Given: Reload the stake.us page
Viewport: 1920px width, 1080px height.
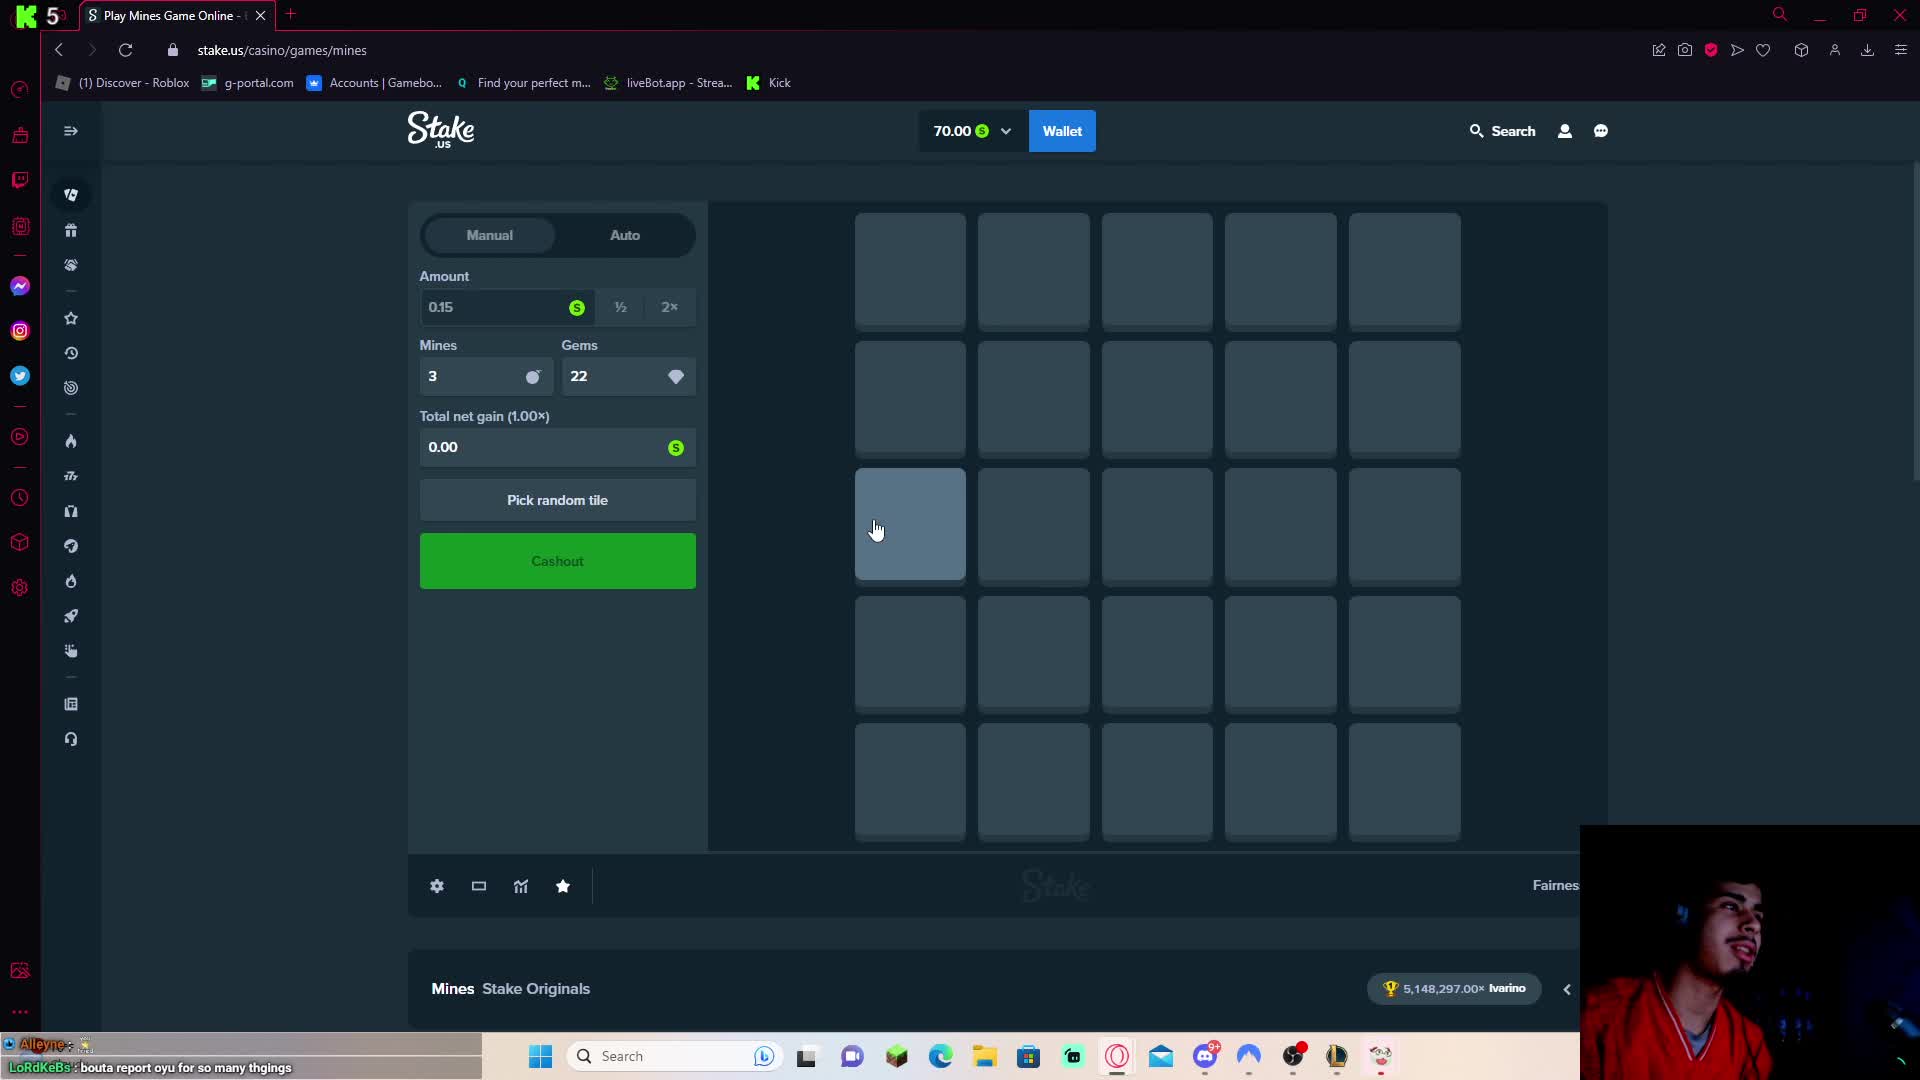Looking at the screenshot, I should coord(125,50).
